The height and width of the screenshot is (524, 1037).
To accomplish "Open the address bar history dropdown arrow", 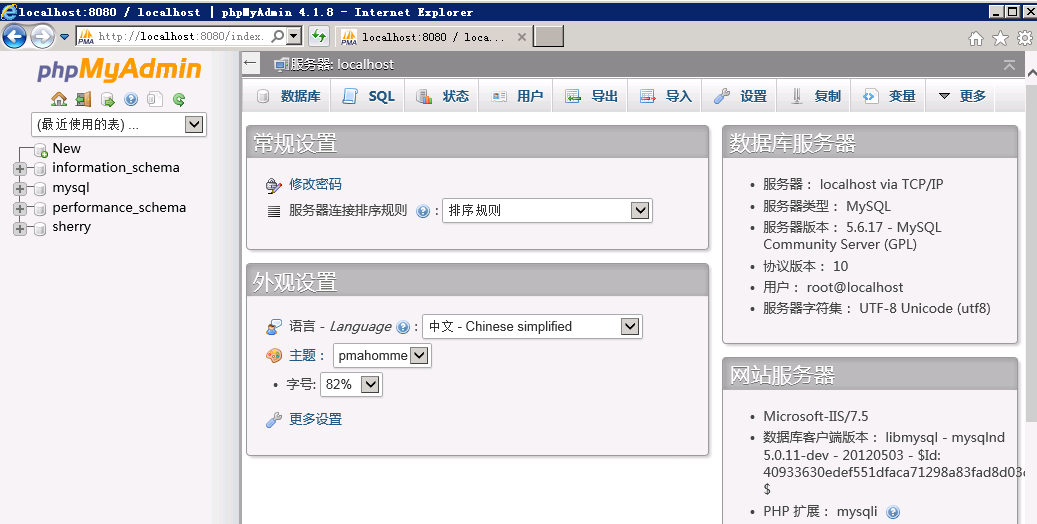I will point(295,36).
